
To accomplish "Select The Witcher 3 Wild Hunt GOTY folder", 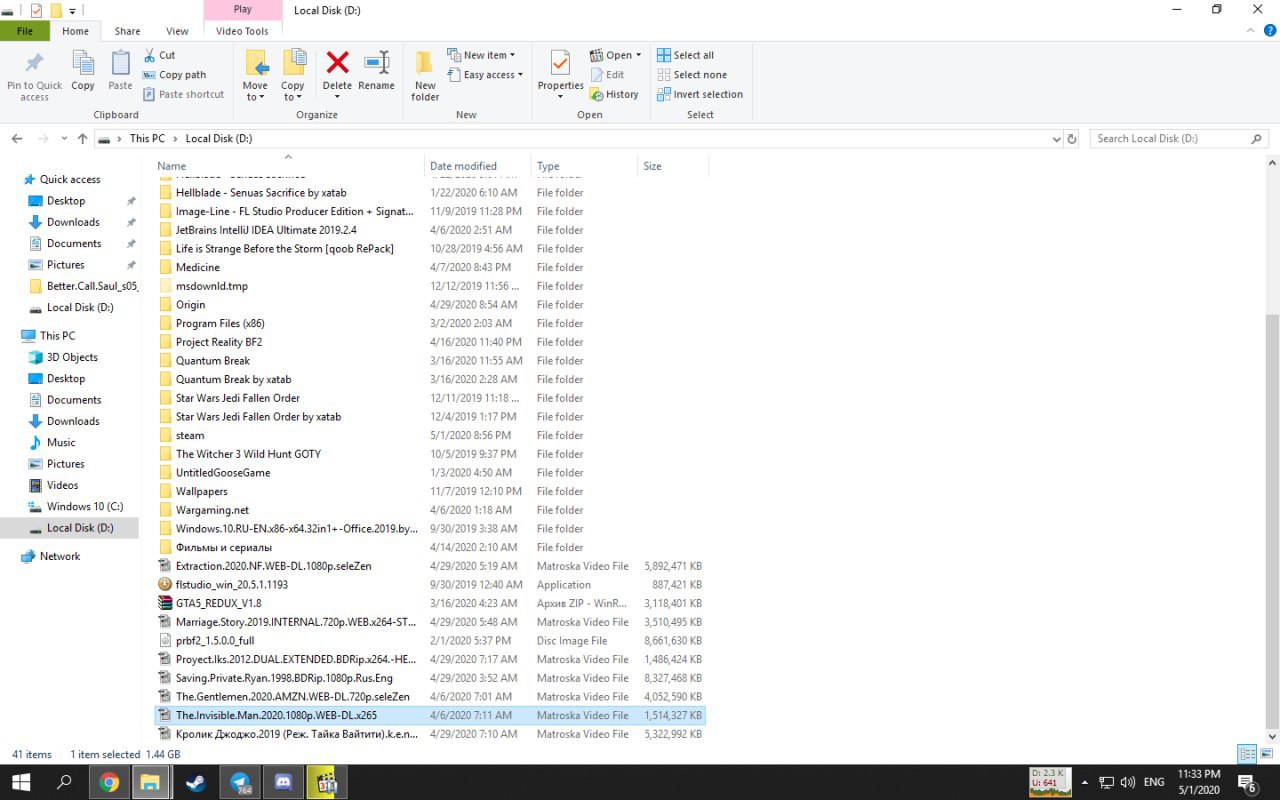I will tap(248, 454).
